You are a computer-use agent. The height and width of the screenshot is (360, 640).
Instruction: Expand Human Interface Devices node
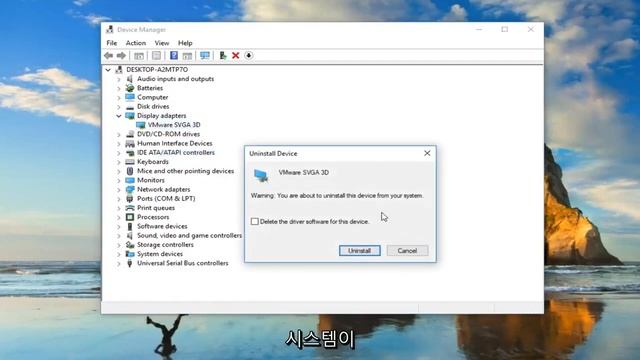coord(119,143)
